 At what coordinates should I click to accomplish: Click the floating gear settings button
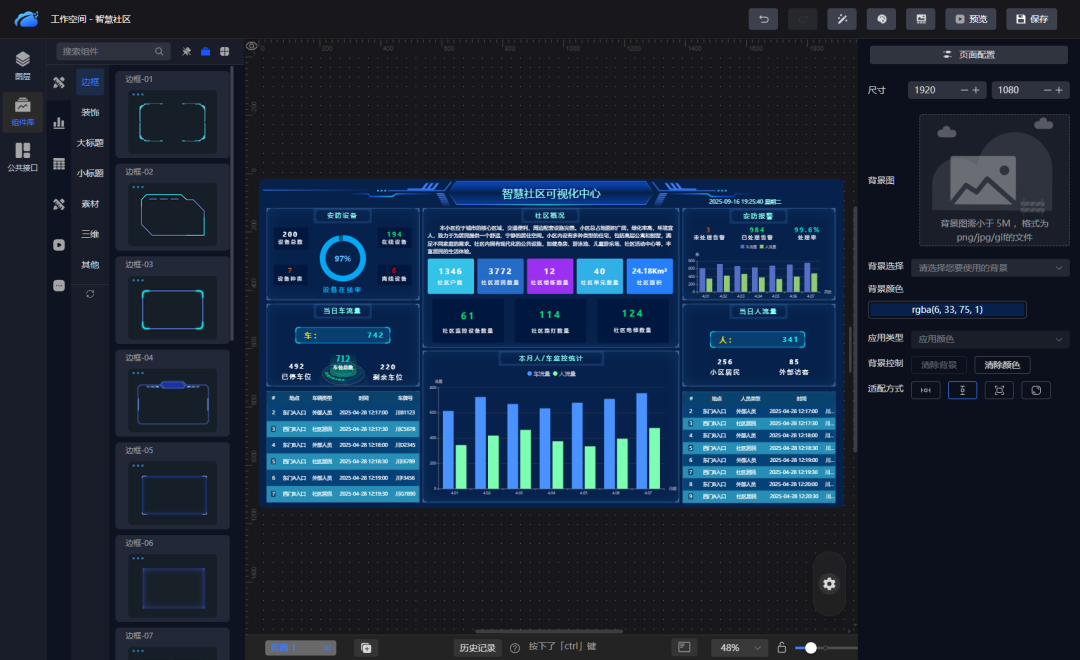click(x=829, y=584)
